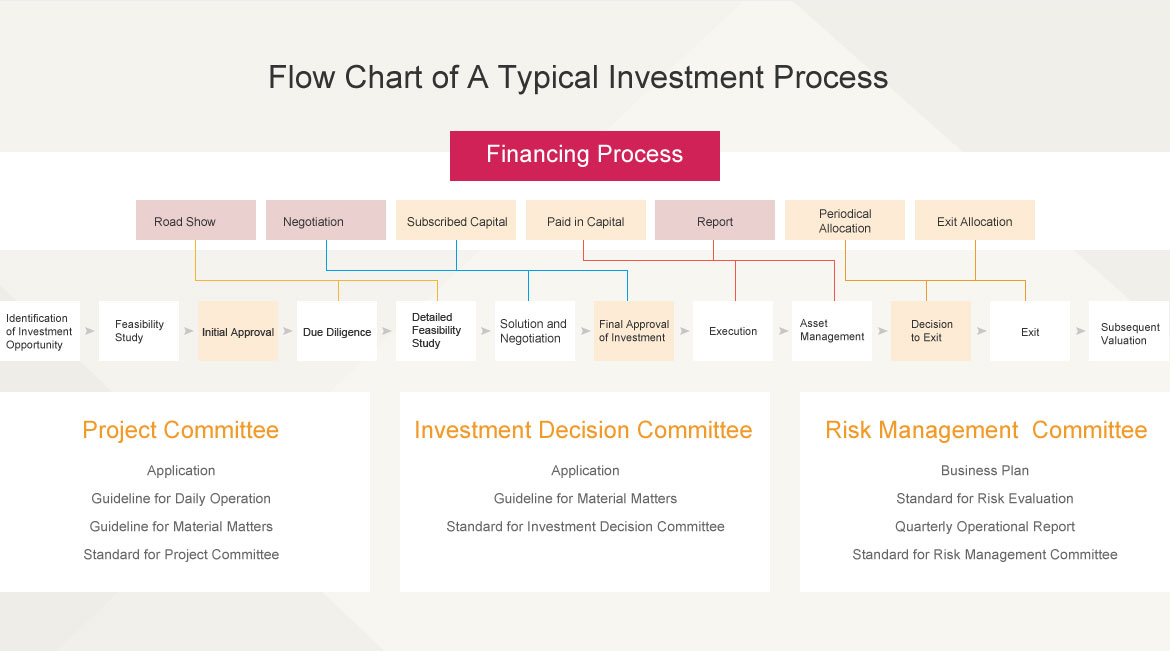Click the arrow between Initial Approval and Due Diligence

click(x=288, y=330)
